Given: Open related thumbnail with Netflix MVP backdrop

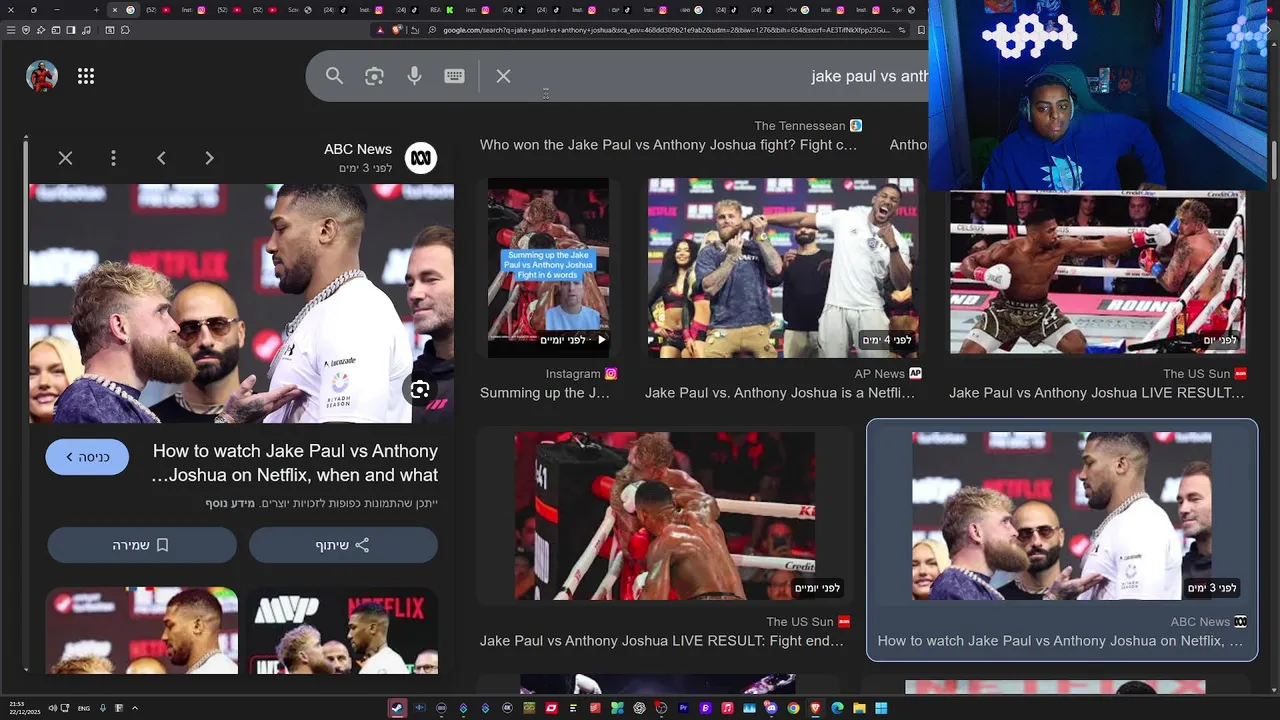Looking at the screenshot, I should coord(343,630).
